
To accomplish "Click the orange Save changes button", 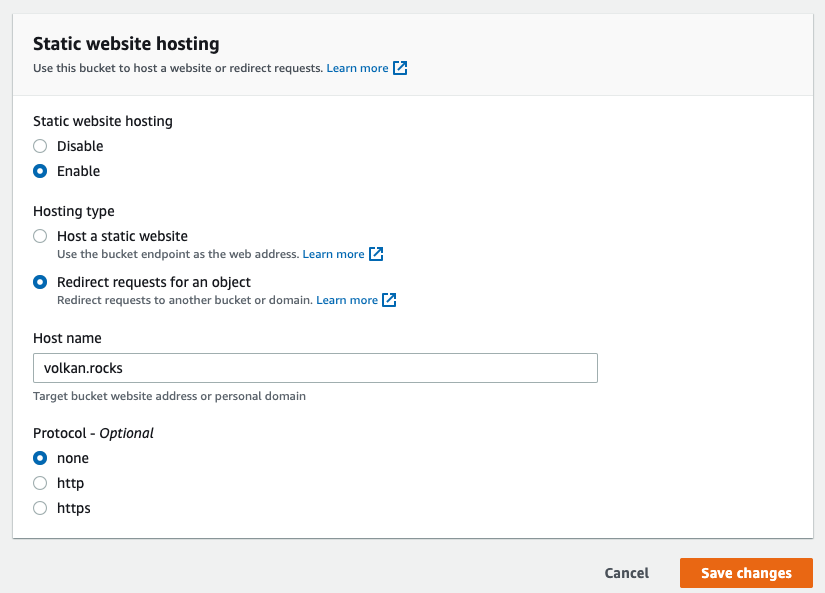I will click(x=746, y=573).
